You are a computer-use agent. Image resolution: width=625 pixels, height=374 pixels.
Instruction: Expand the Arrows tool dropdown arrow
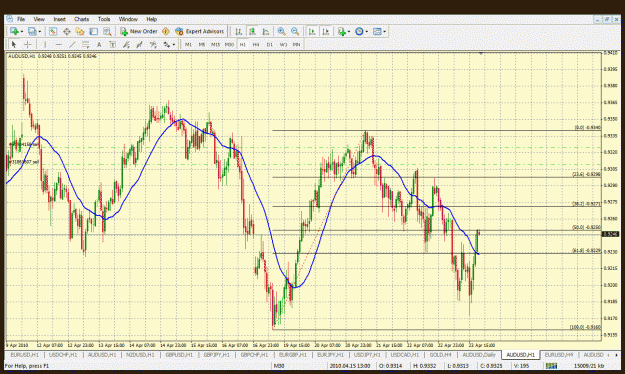tap(173, 45)
